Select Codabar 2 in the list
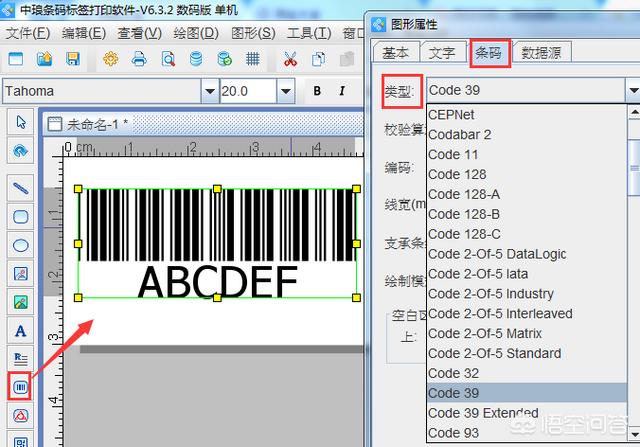The image size is (640, 447). tap(527, 134)
